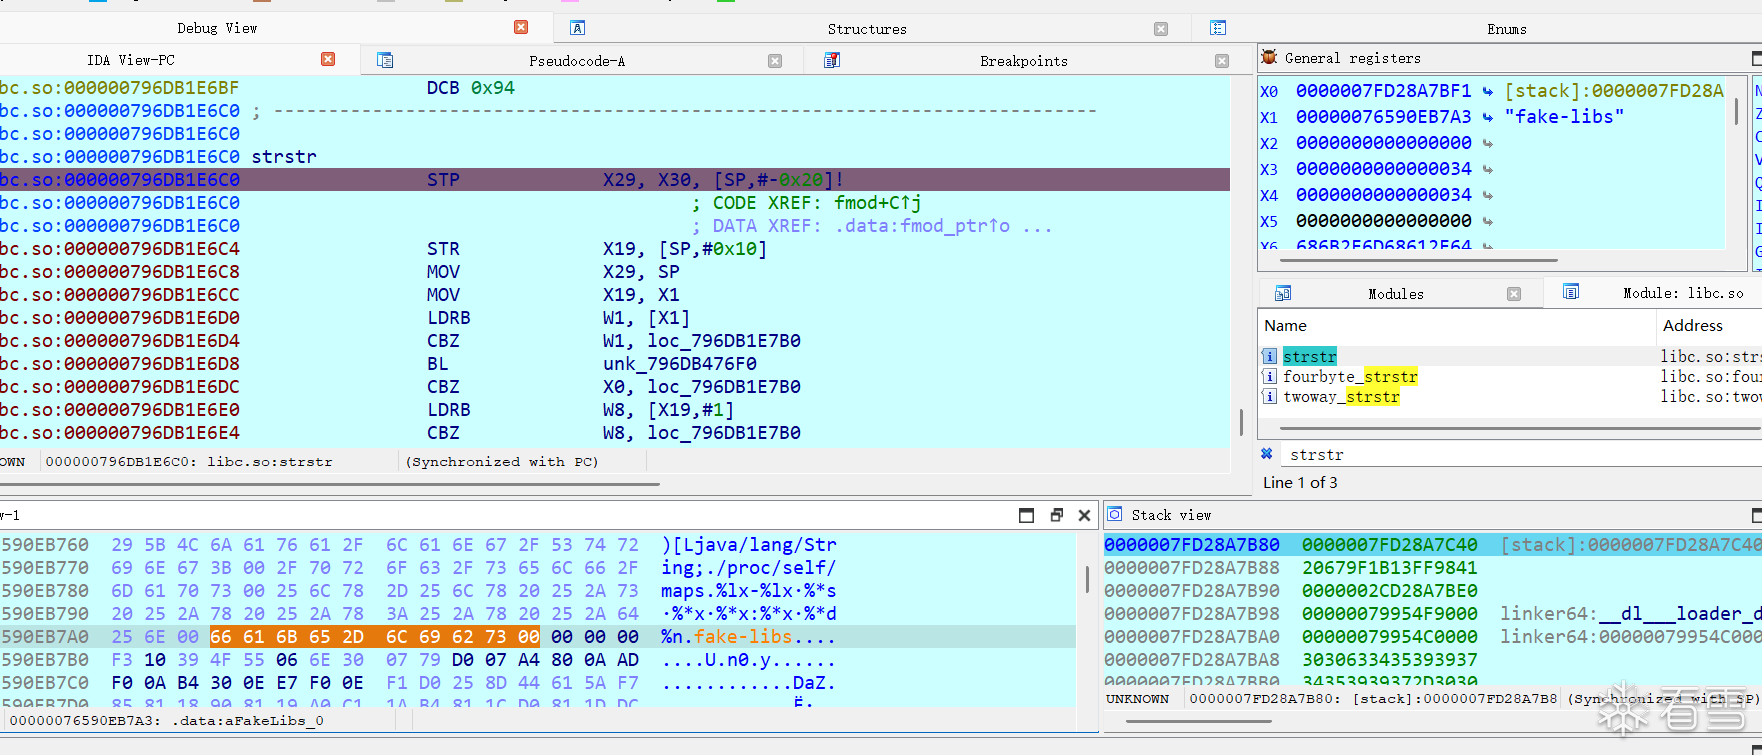Click the DCB 0x94 line
Screen dimensions: 1762x755
coord(471,88)
